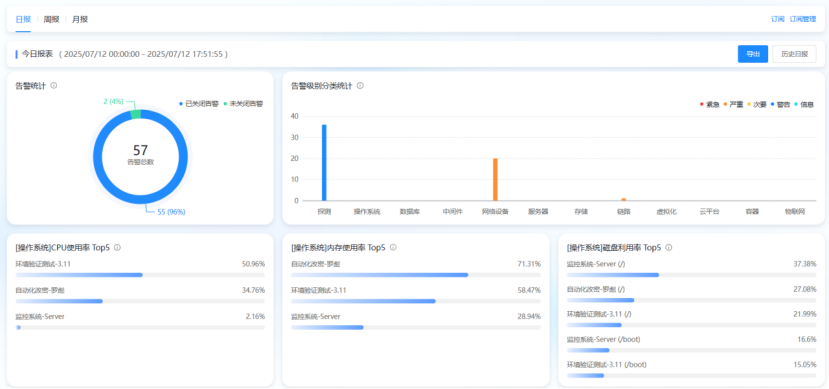
Task: Switch to the 周报 tab
Action: tap(51, 20)
